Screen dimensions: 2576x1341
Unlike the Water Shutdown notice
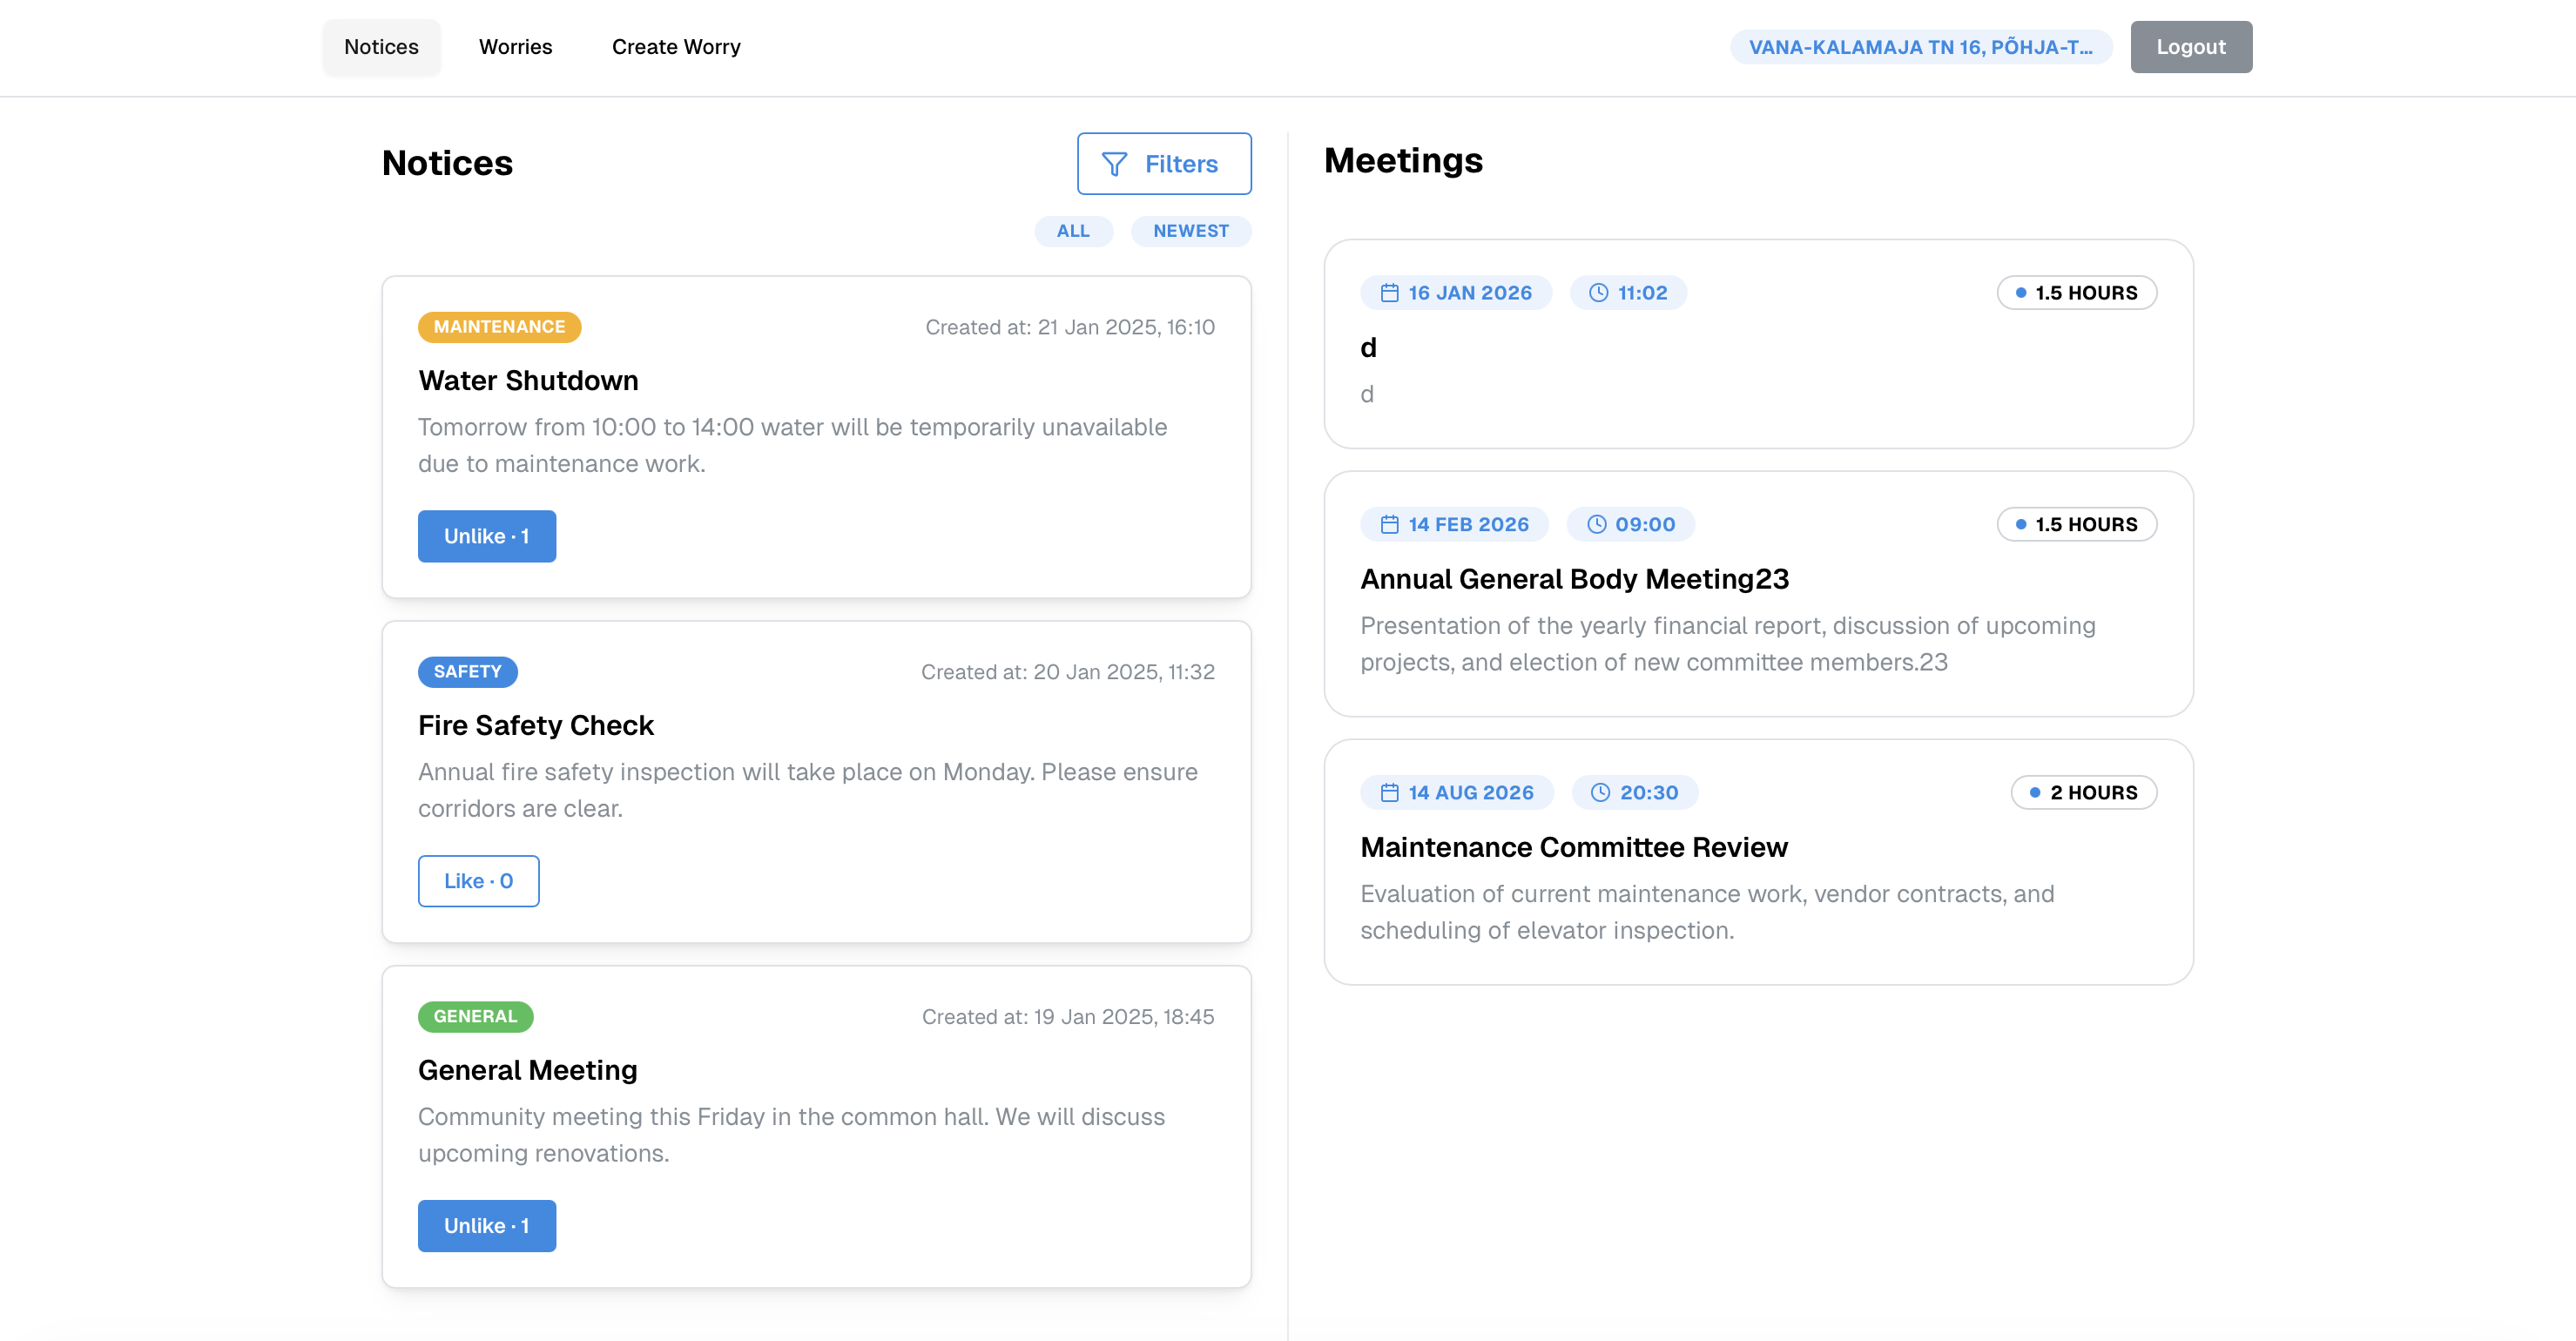point(486,537)
